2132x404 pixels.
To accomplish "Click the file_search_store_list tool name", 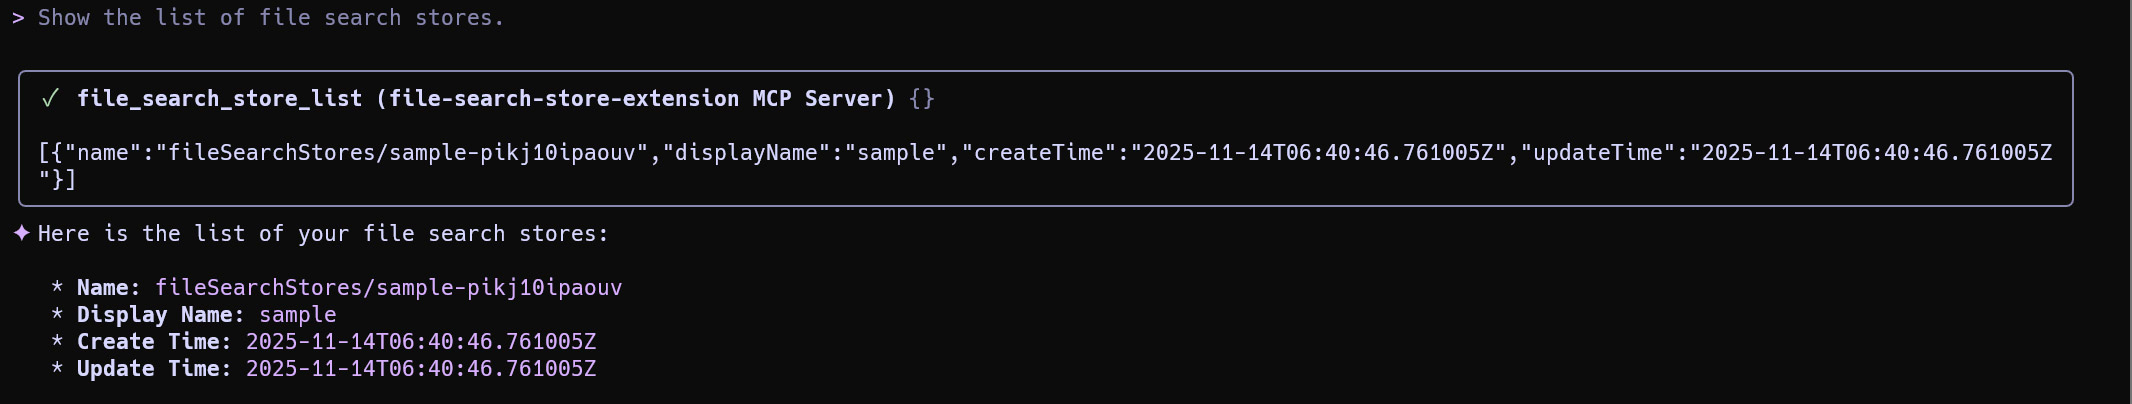I will point(219,98).
